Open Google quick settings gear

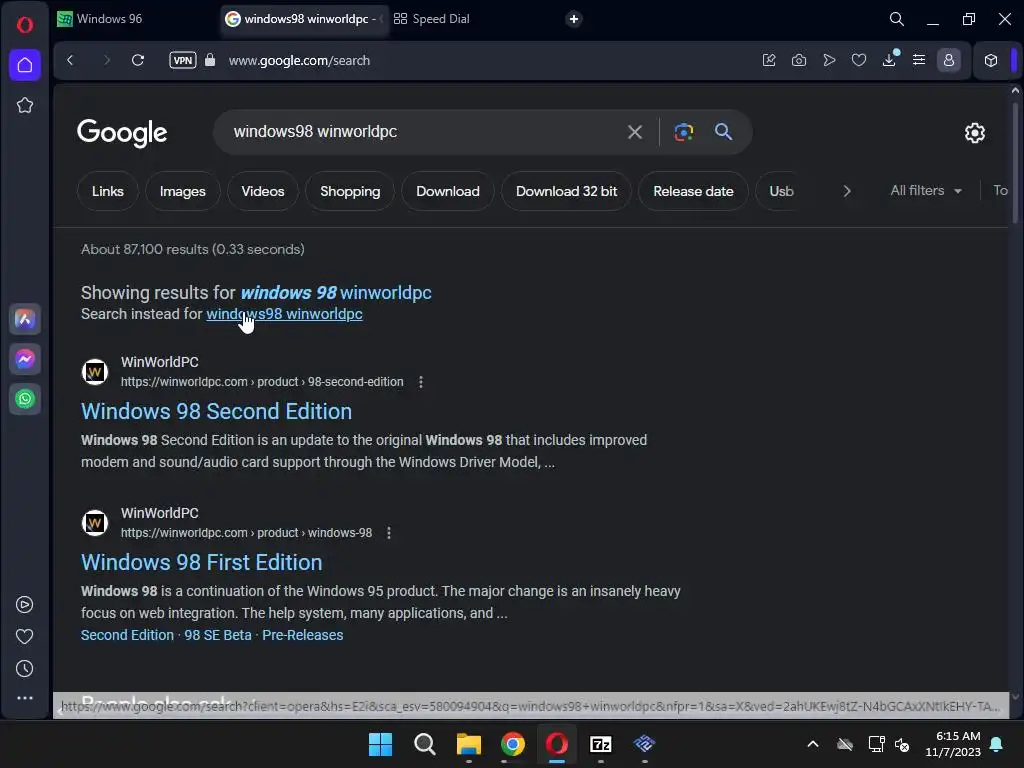[x=974, y=133]
